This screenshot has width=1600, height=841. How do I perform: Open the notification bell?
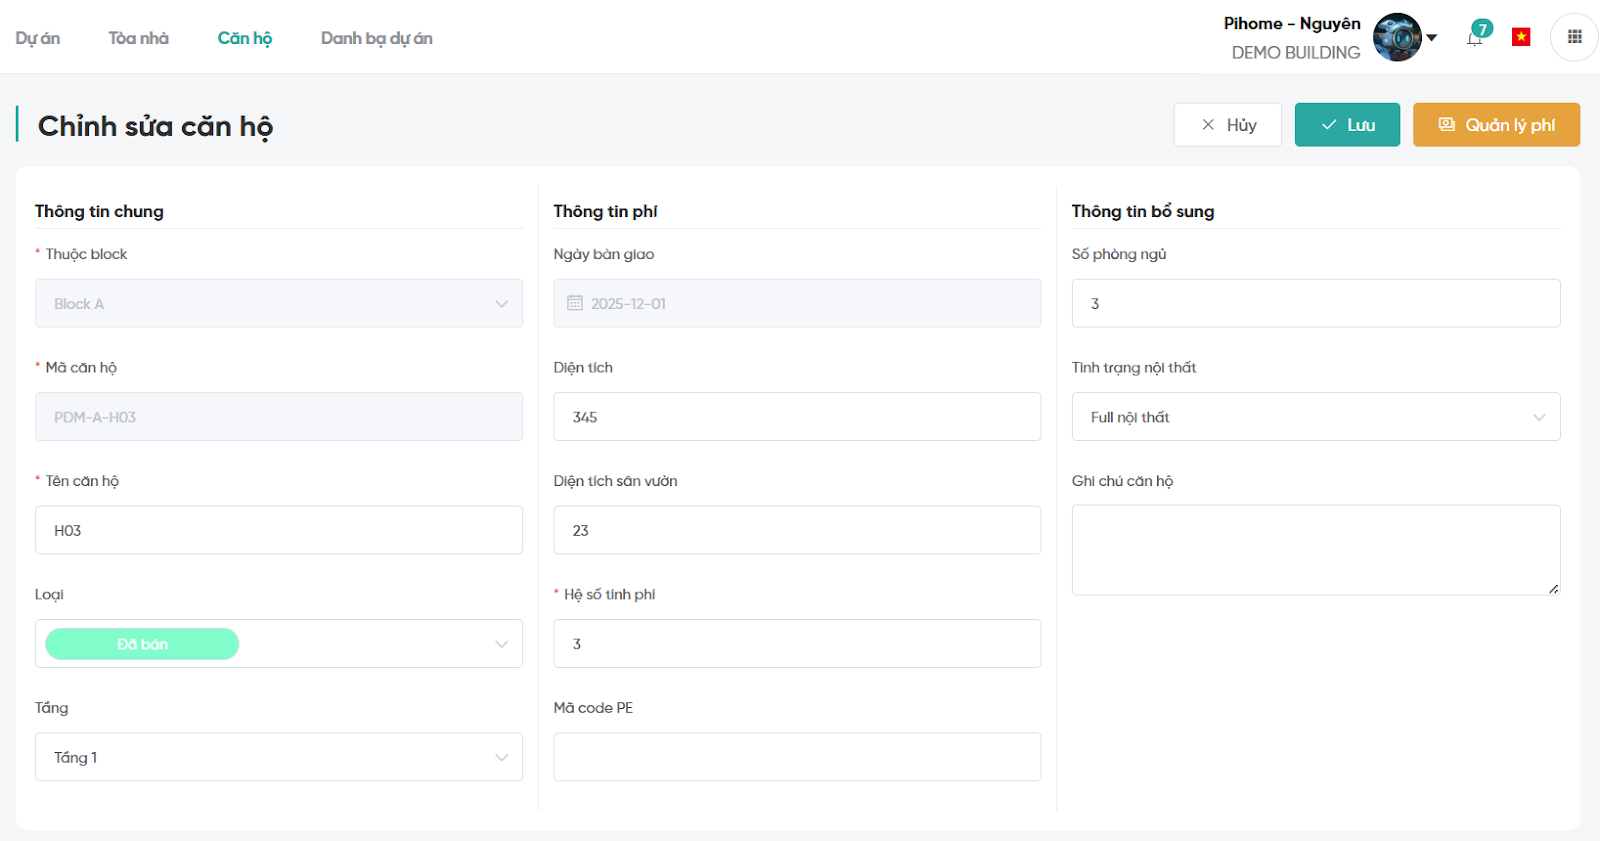(1475, 38)
